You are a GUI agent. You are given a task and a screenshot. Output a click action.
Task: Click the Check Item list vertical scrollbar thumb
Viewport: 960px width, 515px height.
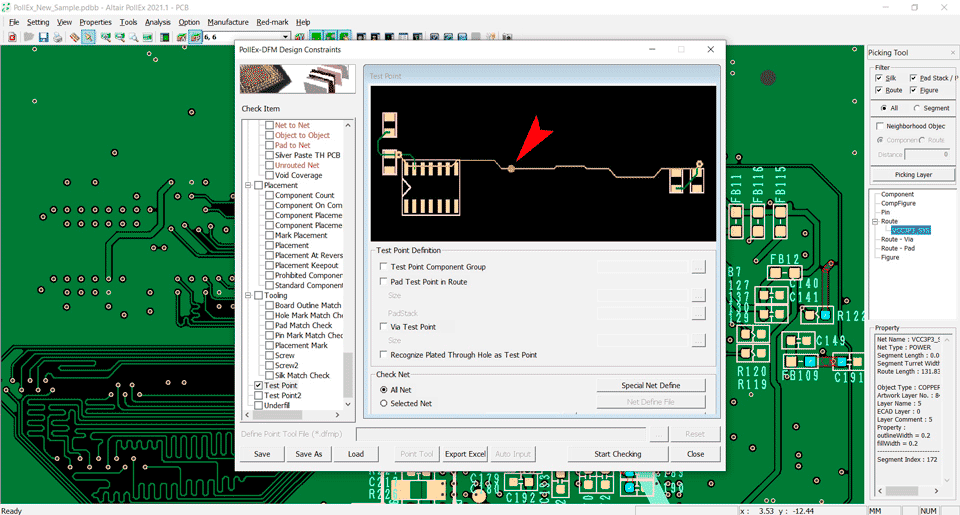(348, 375)
